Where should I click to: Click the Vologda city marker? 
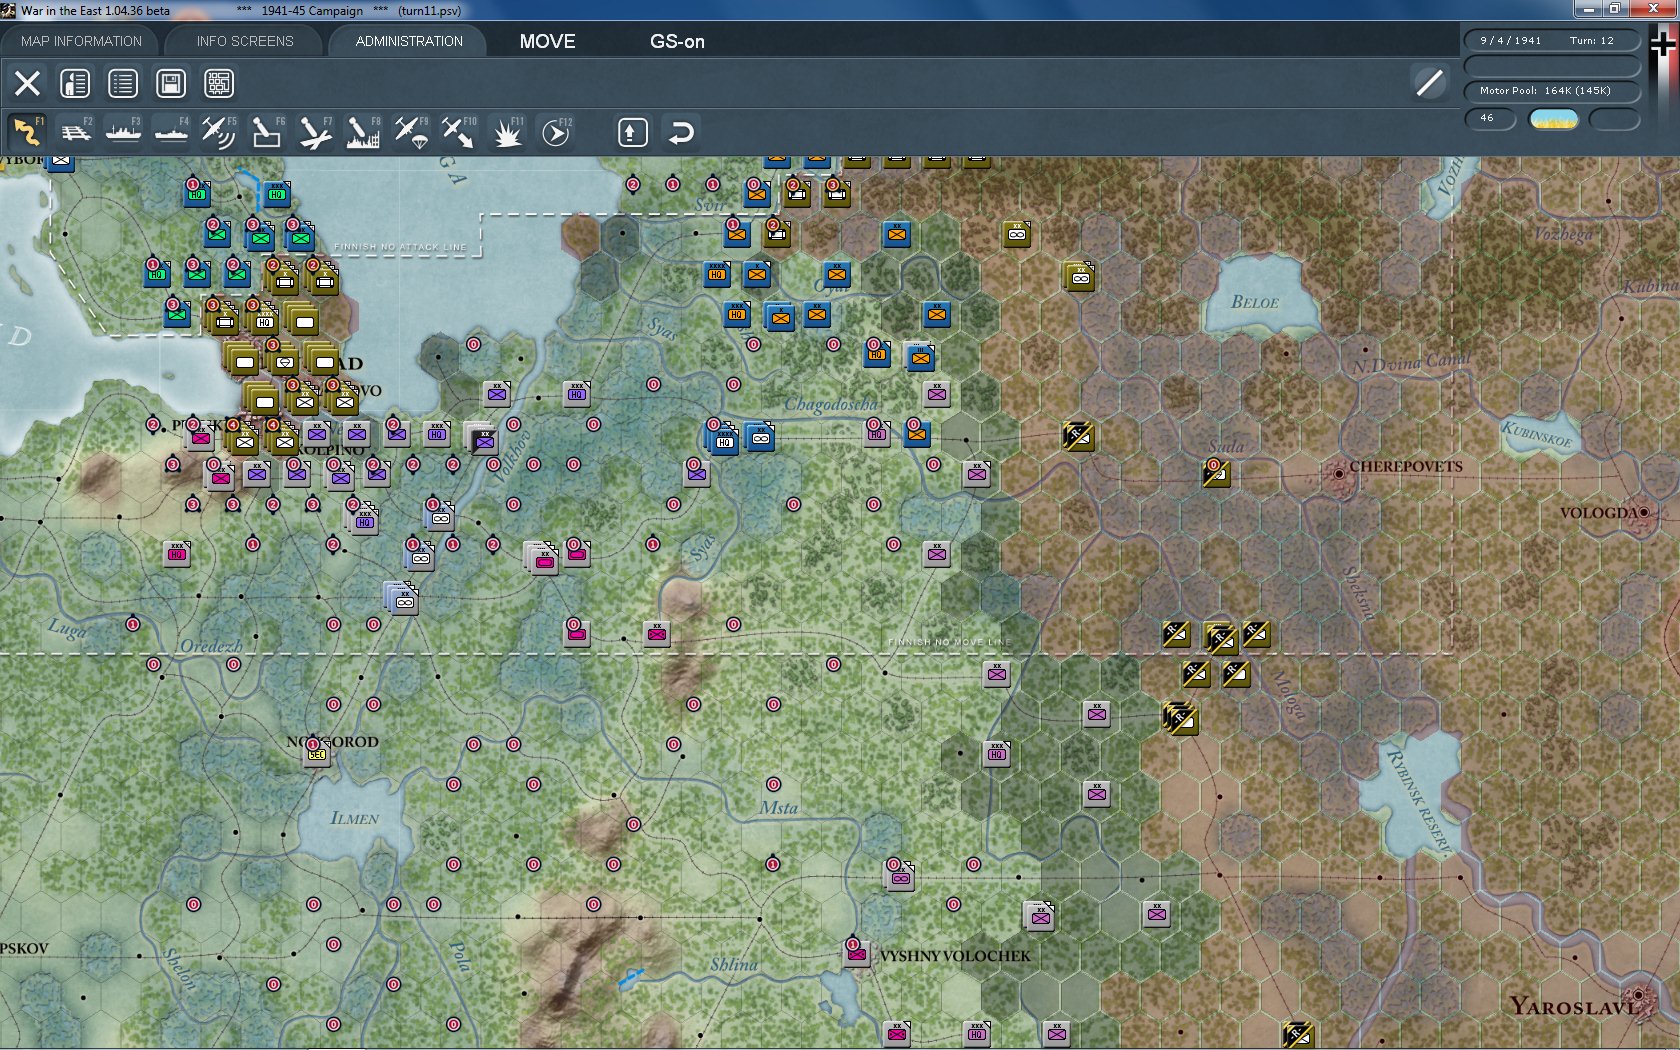pos(1644,513)
